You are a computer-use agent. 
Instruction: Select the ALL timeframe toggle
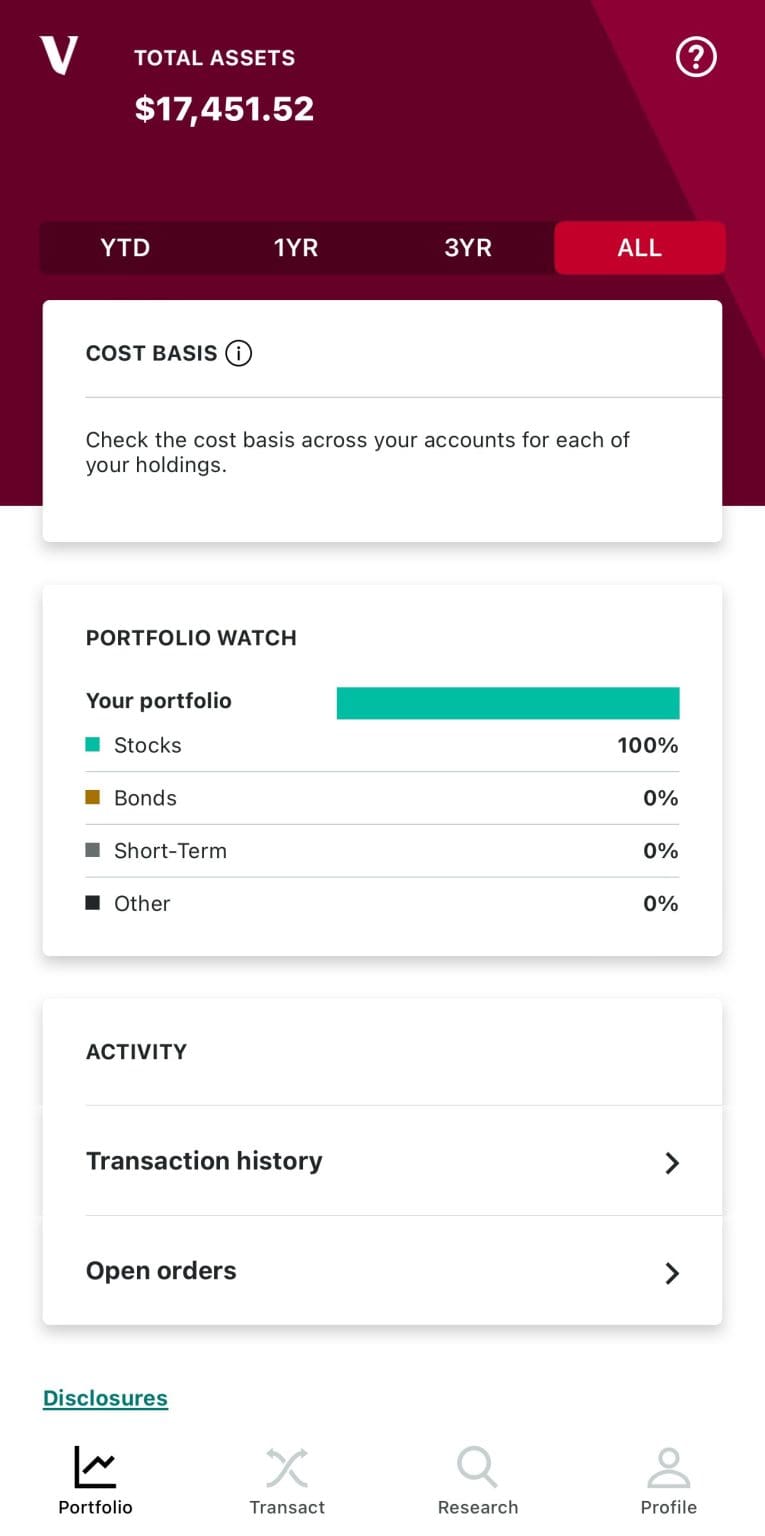[640, 247]
